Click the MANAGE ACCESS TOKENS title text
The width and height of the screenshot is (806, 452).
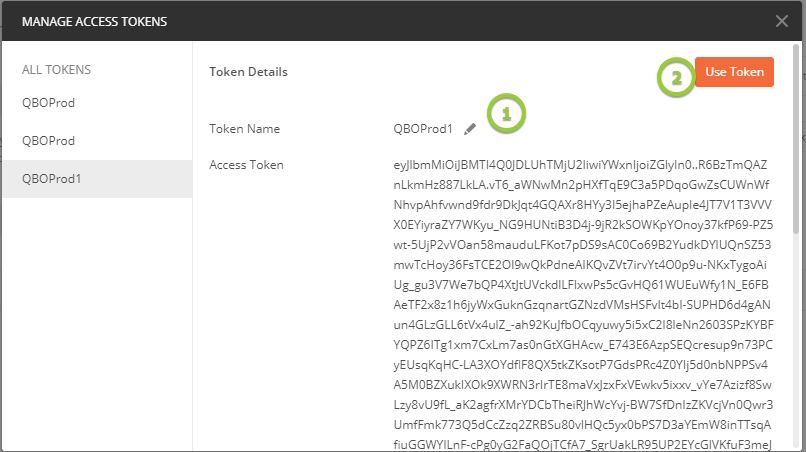[x=94, y=21]
